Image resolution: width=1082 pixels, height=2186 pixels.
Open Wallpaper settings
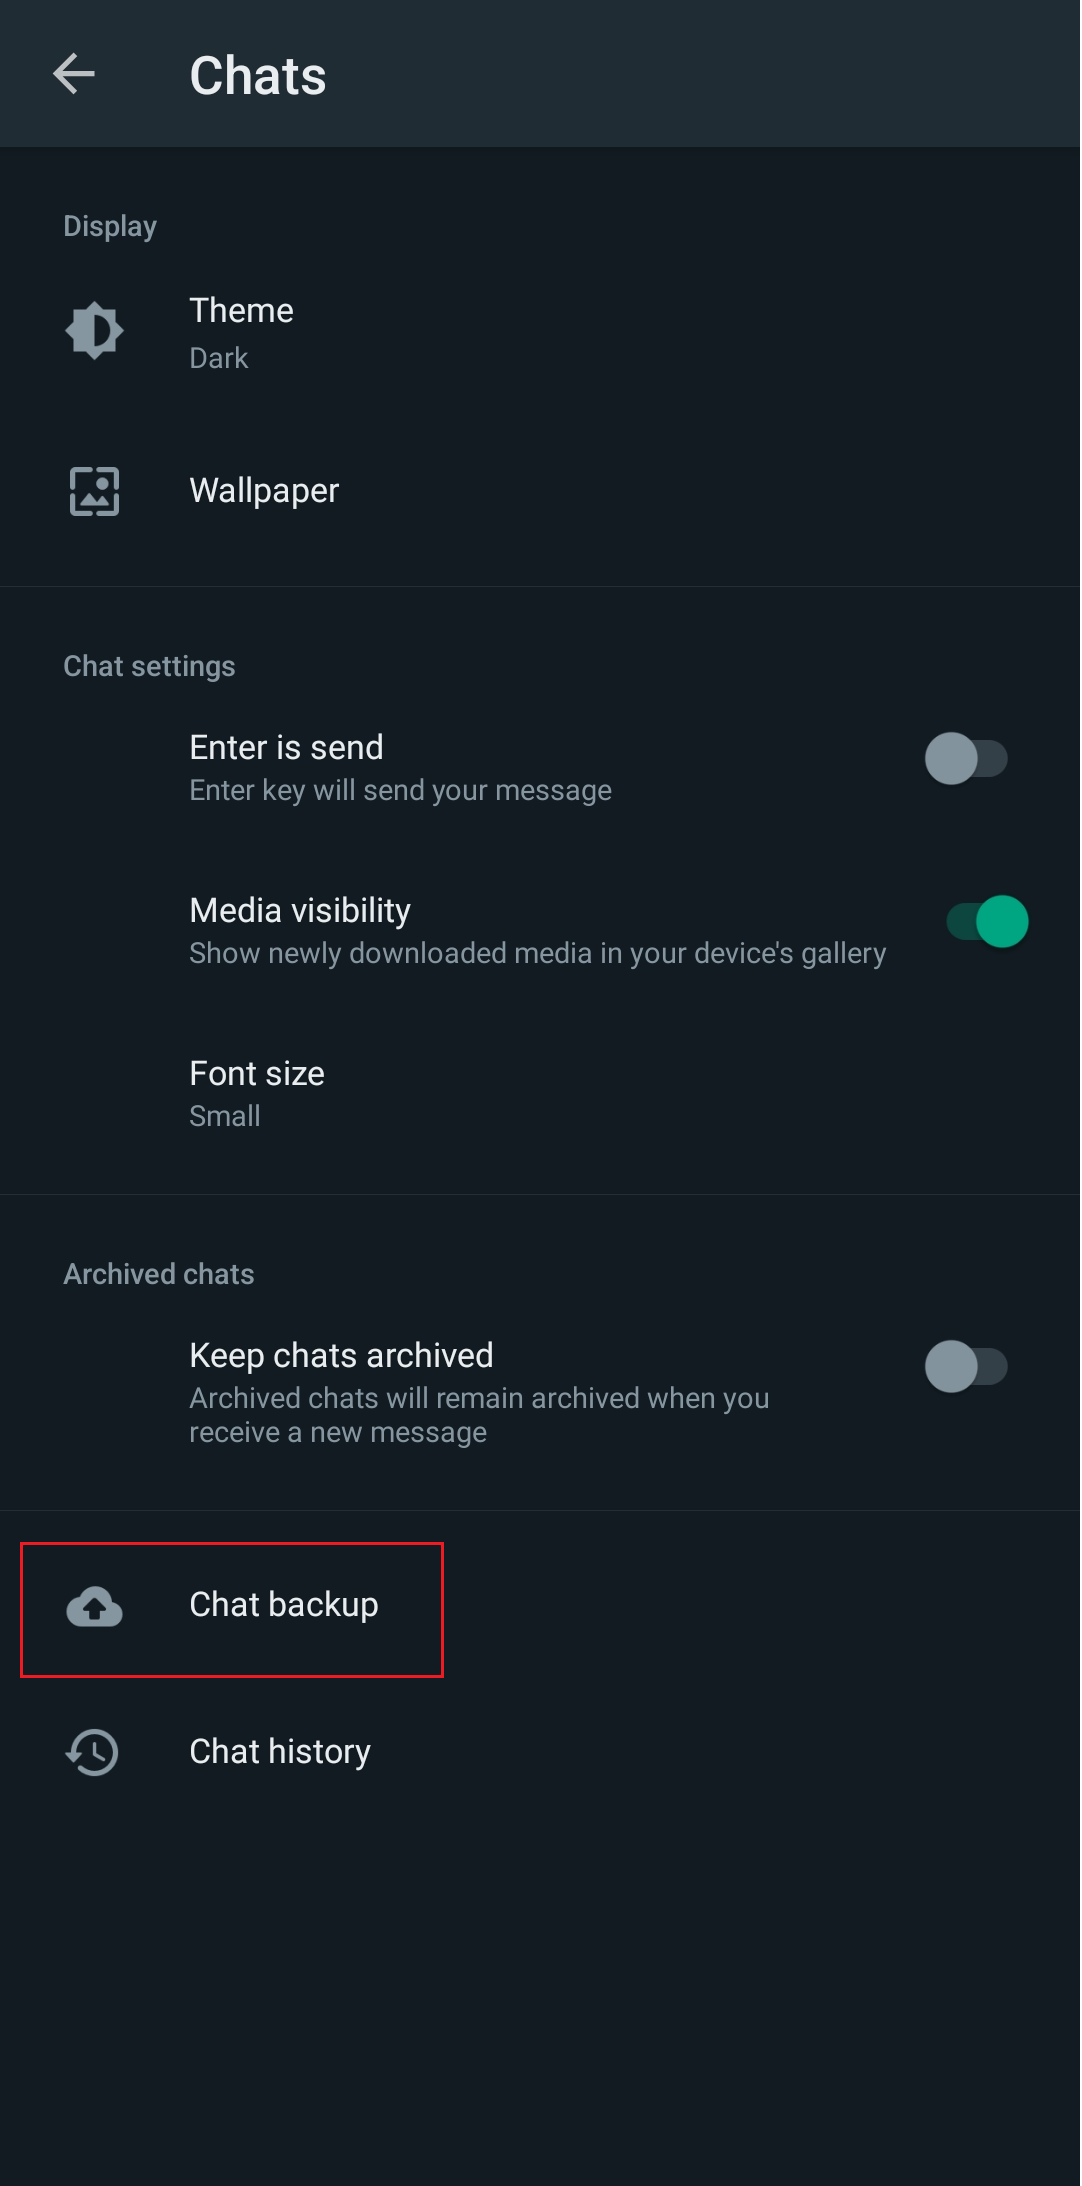pos(540,491)
